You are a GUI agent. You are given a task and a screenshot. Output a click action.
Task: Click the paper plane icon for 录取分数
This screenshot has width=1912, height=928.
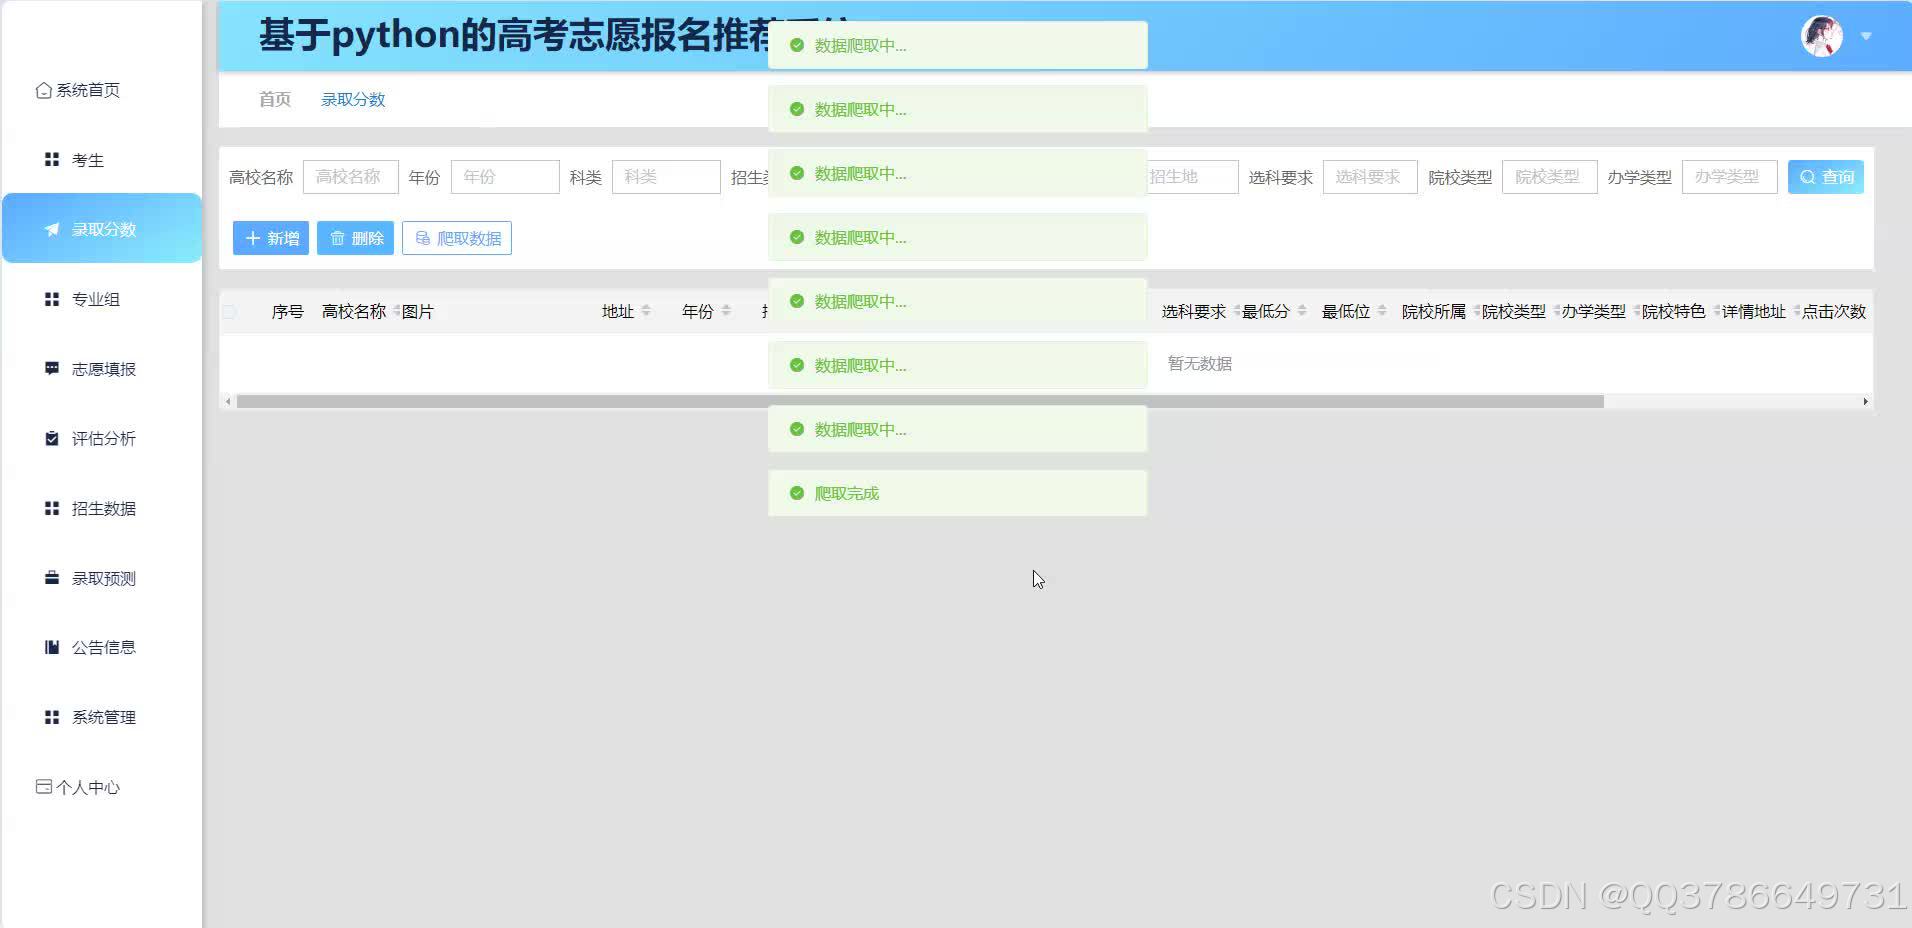[52, 229]
